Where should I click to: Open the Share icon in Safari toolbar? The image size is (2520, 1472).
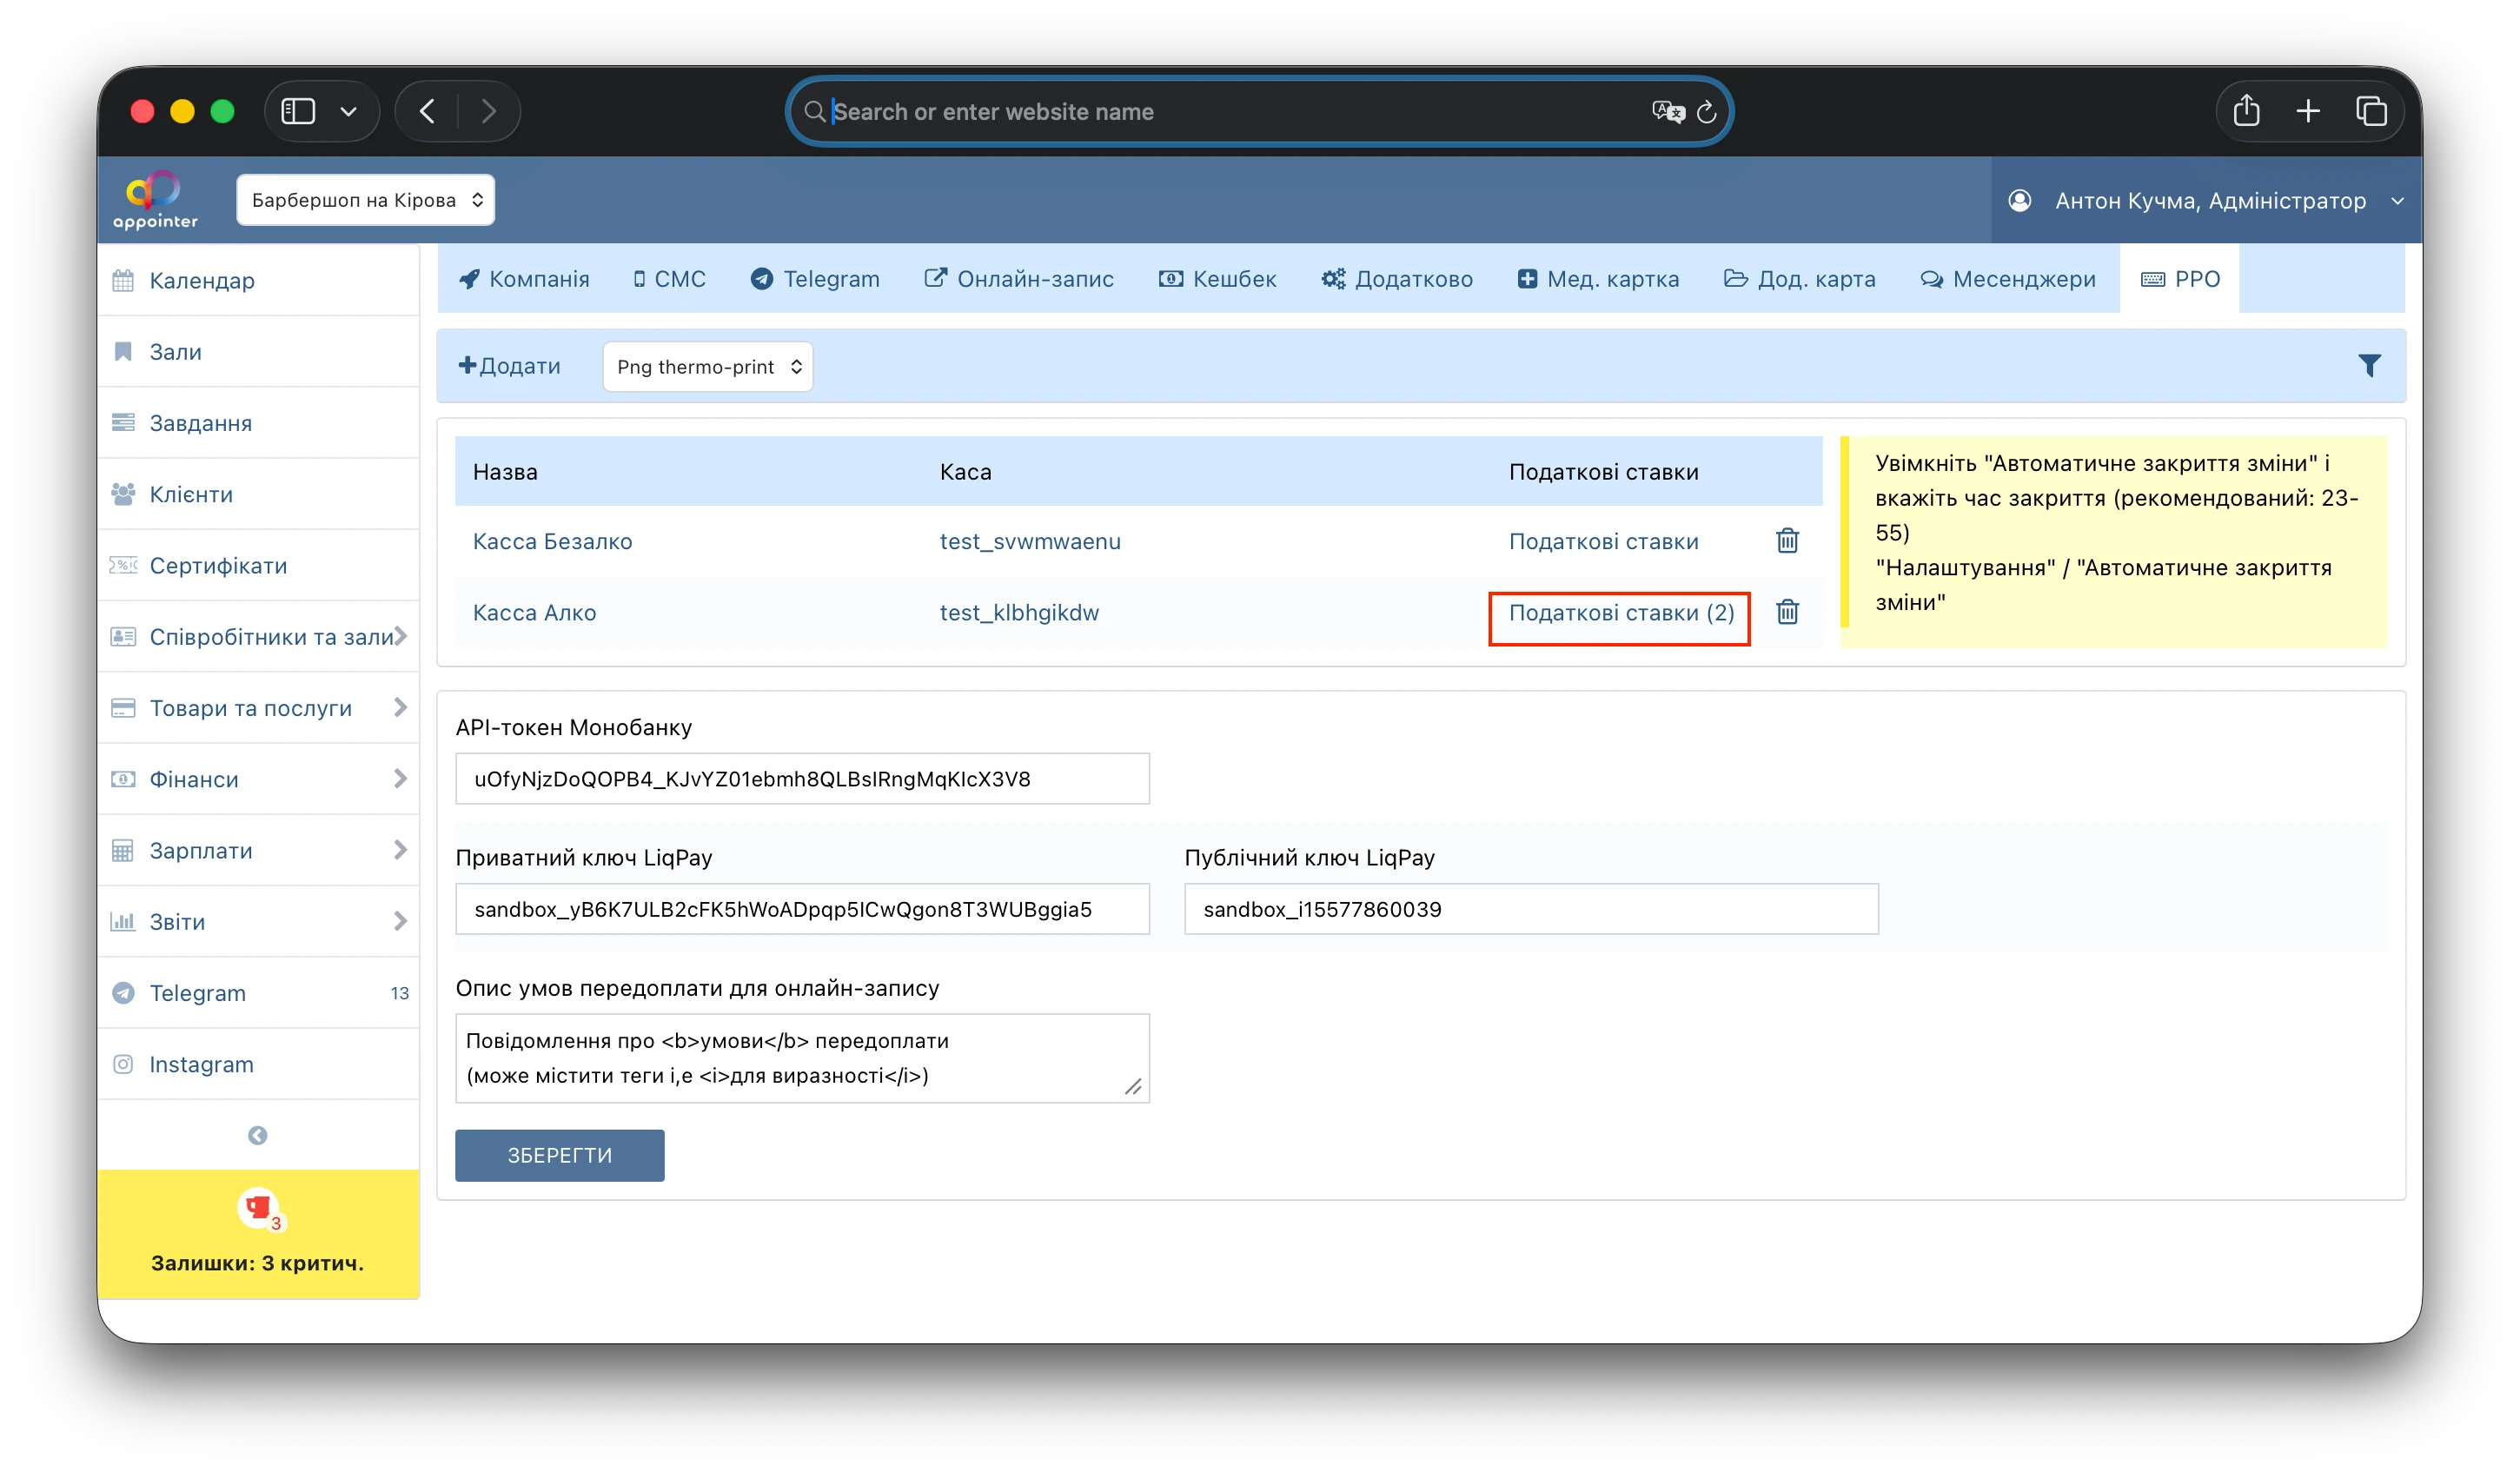(x=2246, y=110)
